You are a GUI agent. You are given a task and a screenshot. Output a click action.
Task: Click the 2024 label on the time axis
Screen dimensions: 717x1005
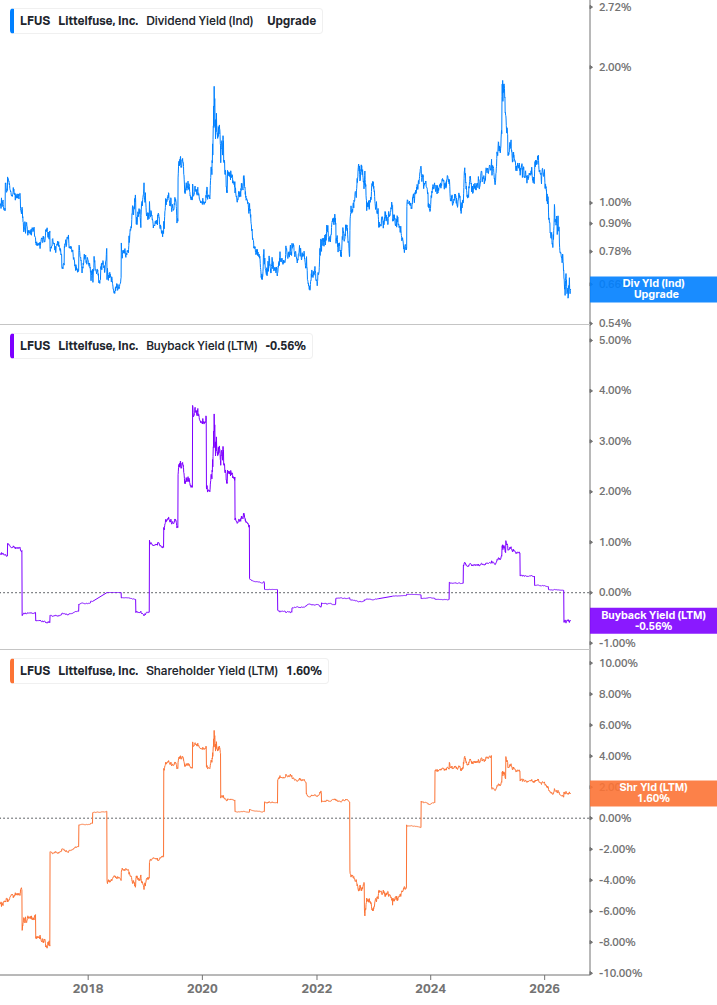click(x=431, y=989)
